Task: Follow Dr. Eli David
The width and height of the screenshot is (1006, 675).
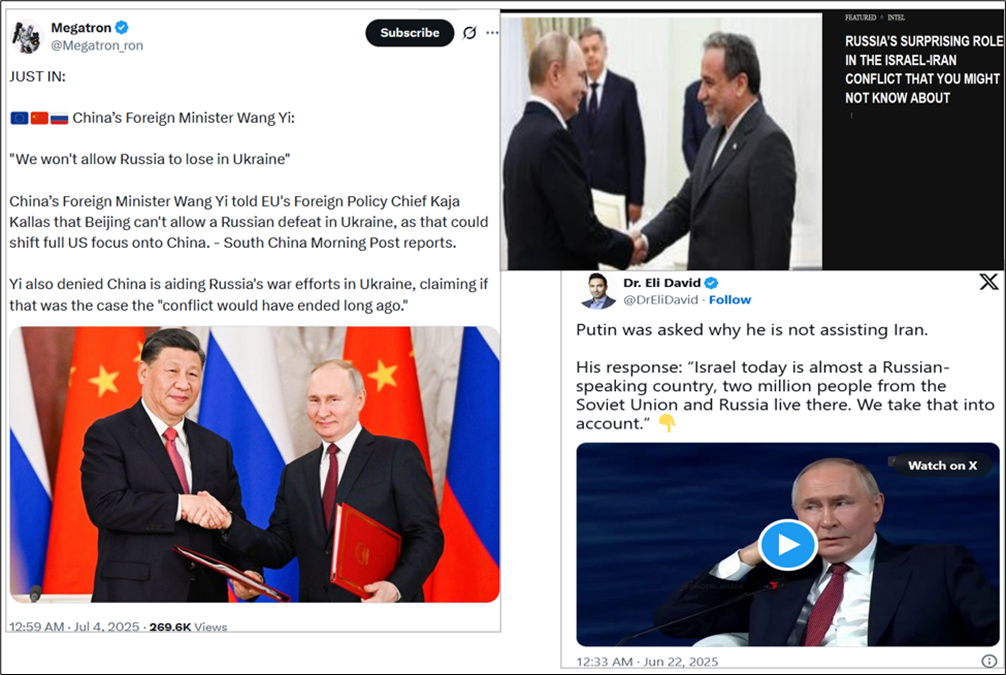Action: tap(729, 300)
